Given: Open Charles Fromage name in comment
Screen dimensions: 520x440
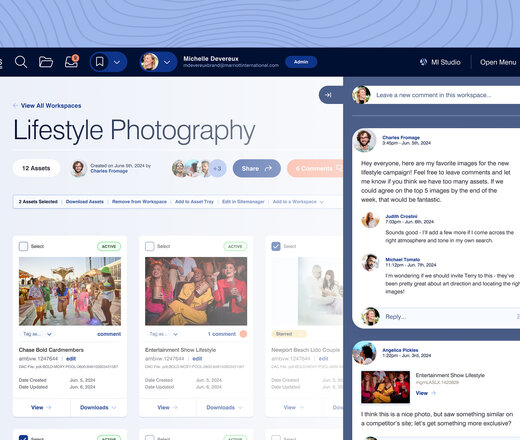Looking at the screenshot, I should (x=401, y=137).
